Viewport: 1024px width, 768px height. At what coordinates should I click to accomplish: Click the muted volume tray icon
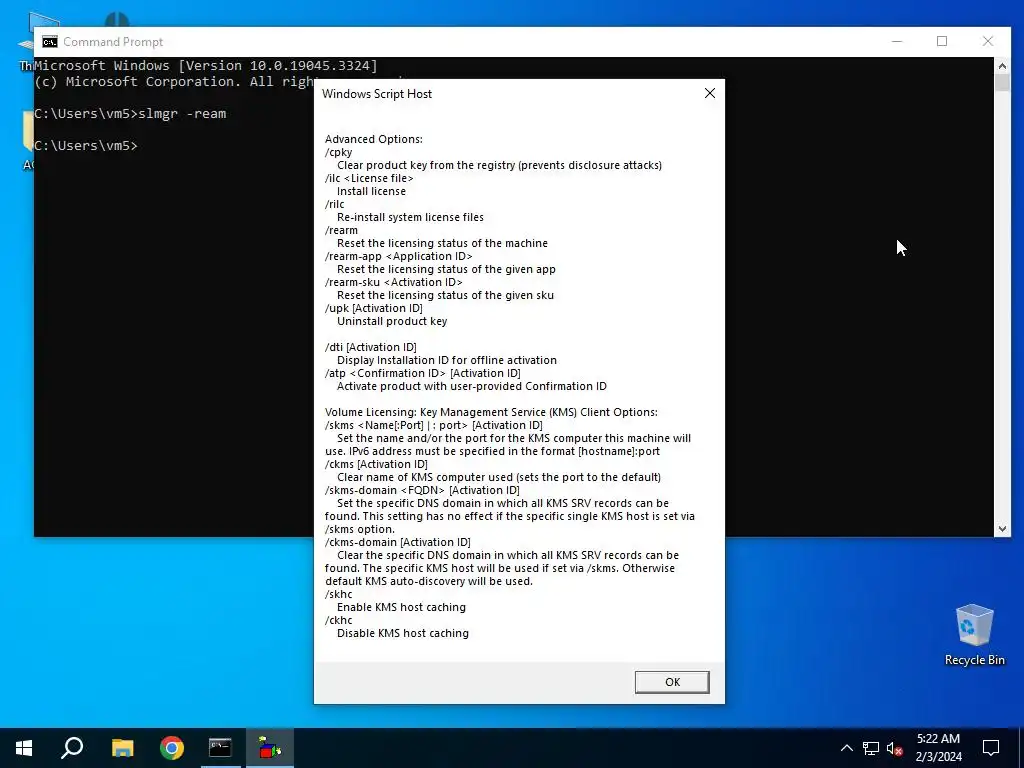(x=894, y=748)
